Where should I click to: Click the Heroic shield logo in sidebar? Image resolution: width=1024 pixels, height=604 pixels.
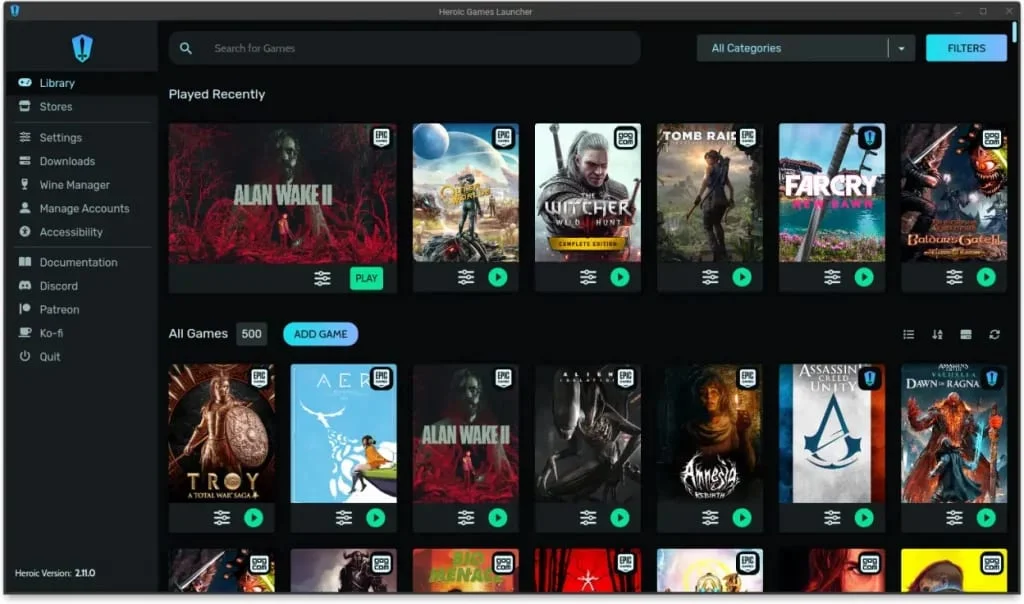pyautogui.click(x=82, y=48)
